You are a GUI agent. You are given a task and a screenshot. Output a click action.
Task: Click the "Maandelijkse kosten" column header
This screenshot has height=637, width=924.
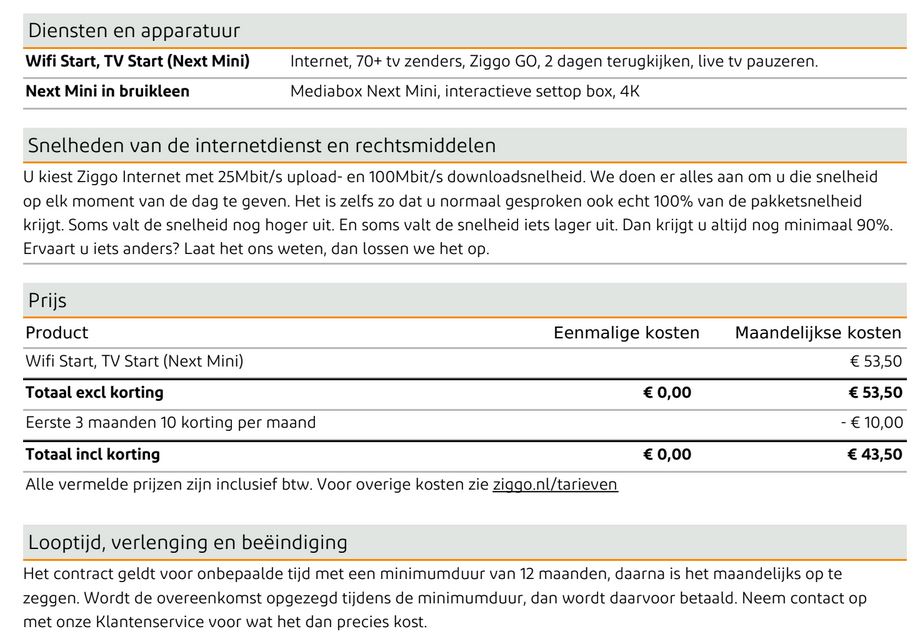(818, 333)
